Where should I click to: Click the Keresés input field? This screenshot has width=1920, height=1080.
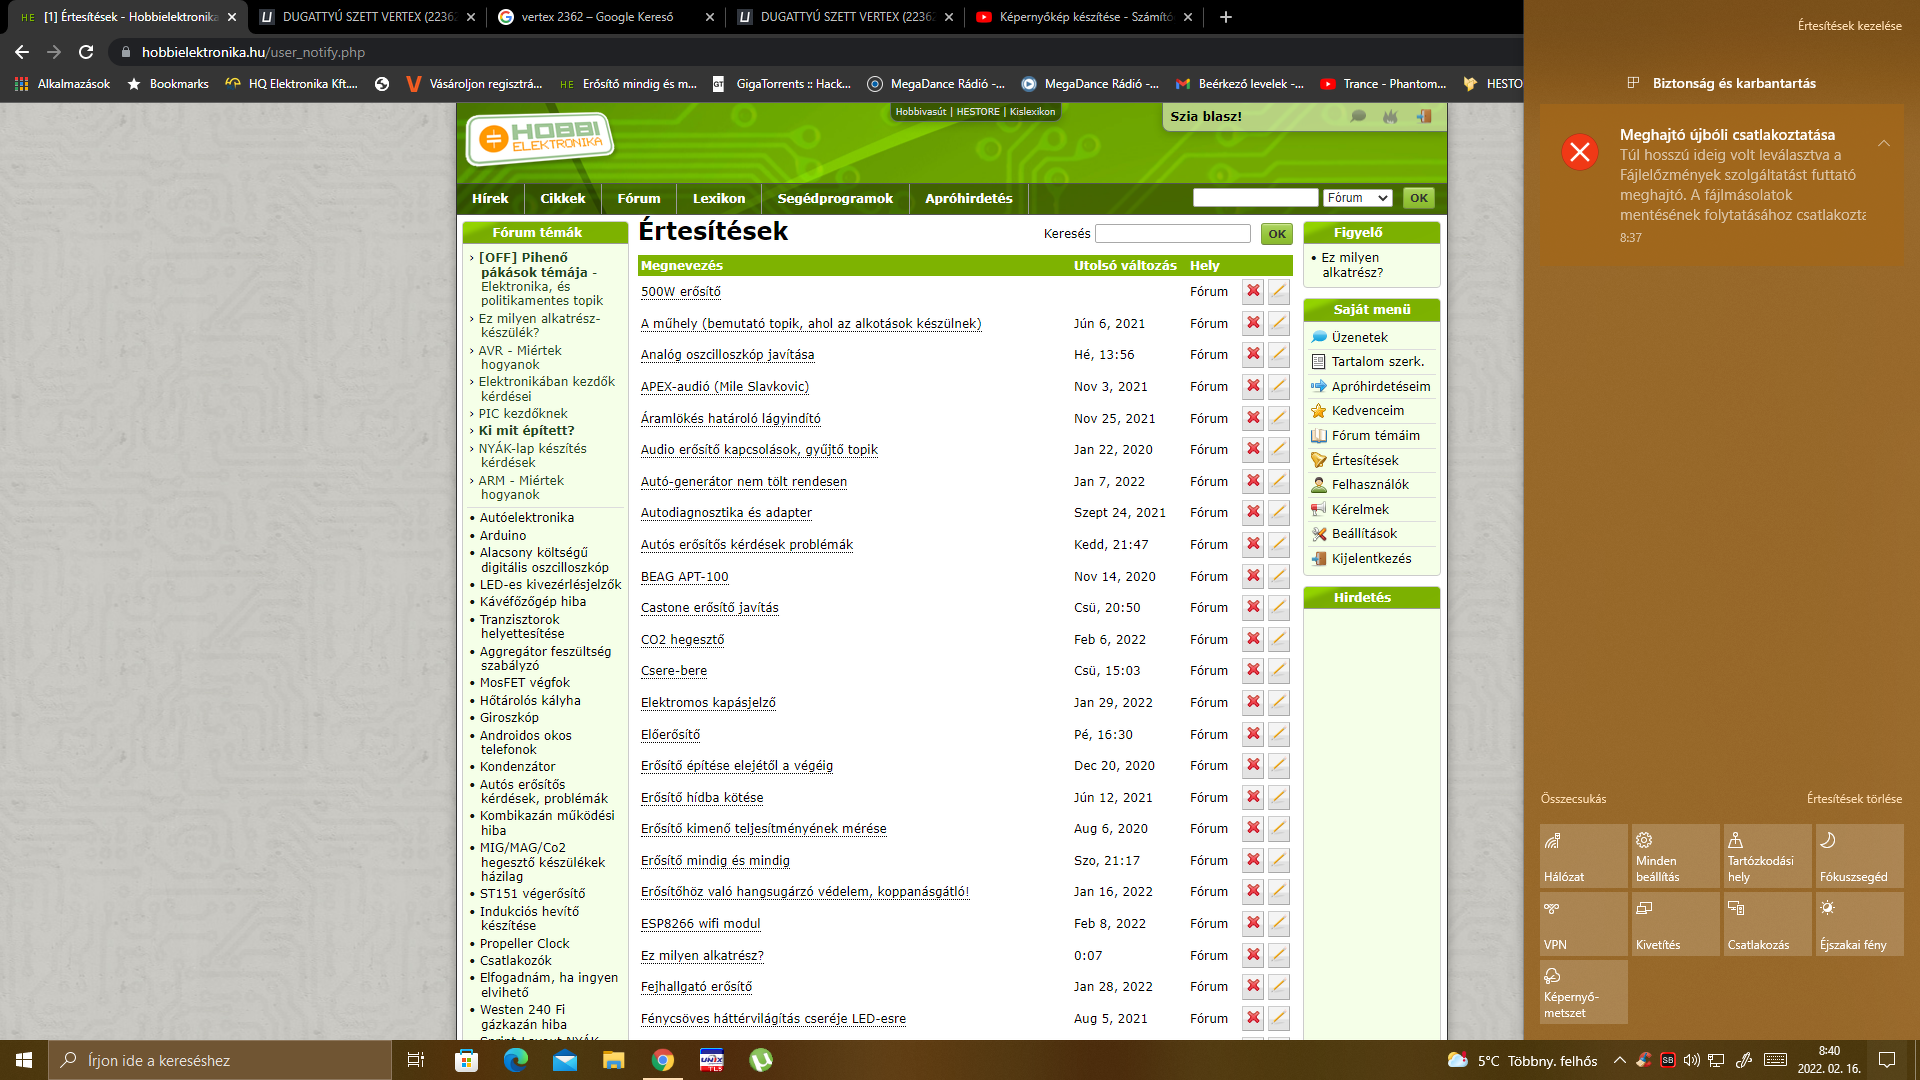click(1172, 234)
